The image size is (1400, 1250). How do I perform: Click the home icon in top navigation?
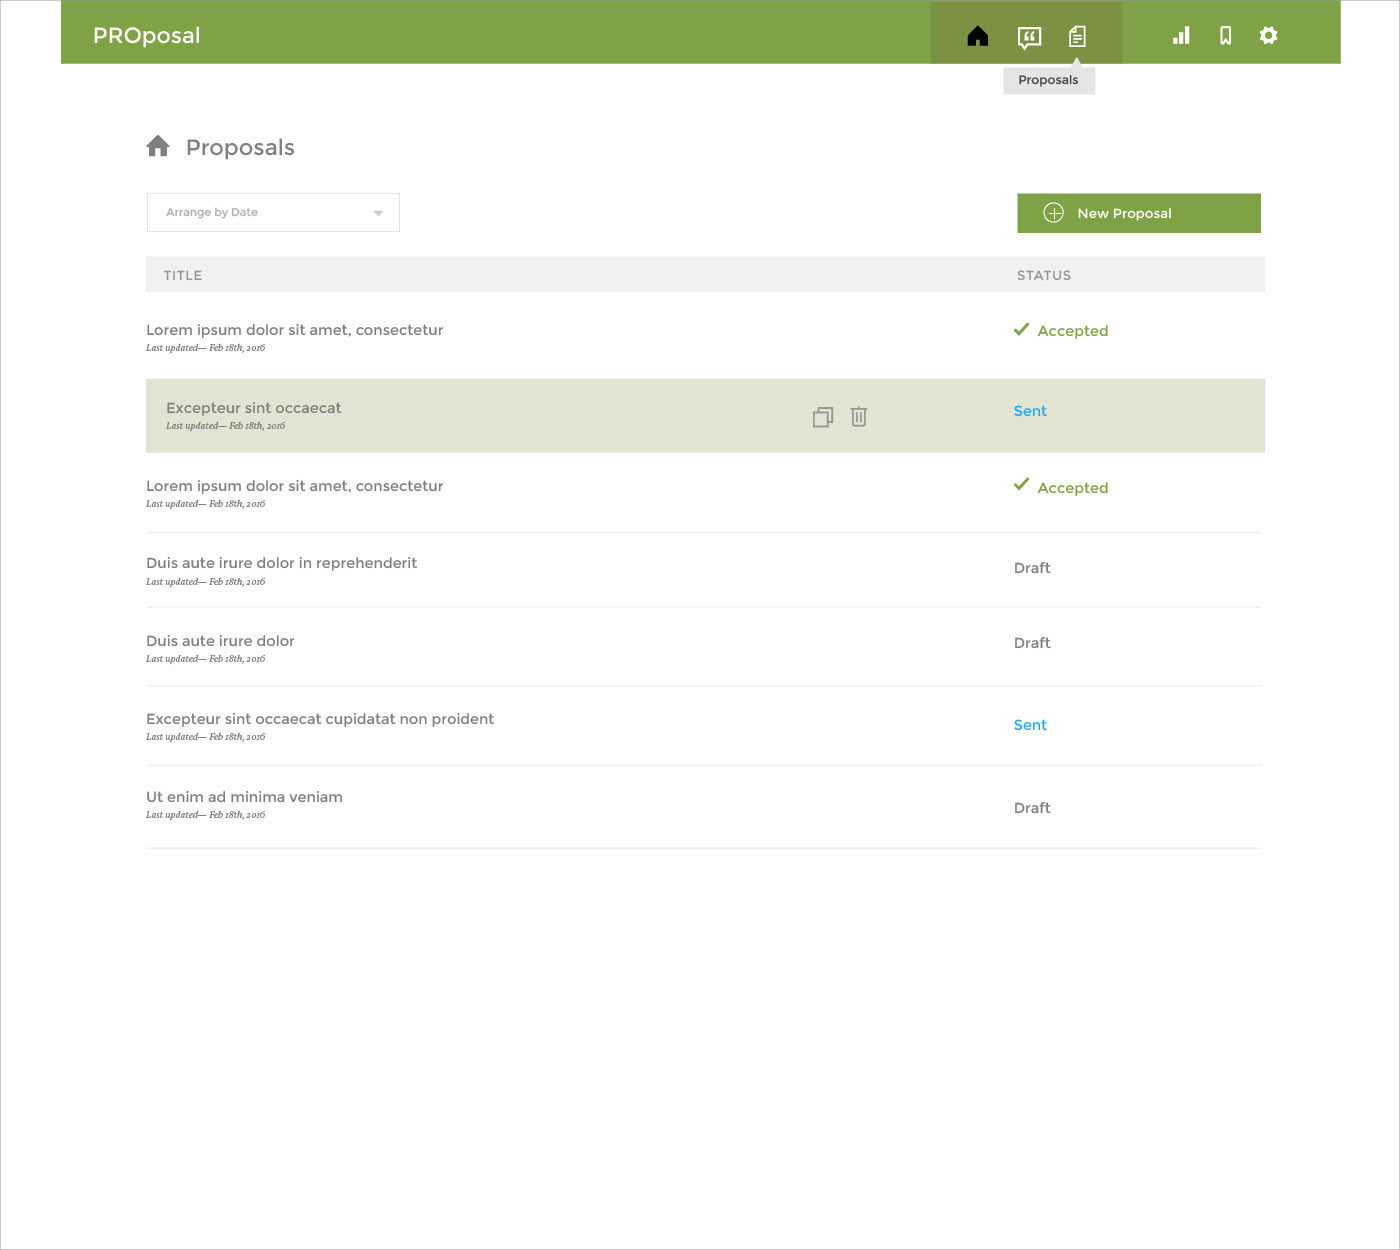pos(977,36)
